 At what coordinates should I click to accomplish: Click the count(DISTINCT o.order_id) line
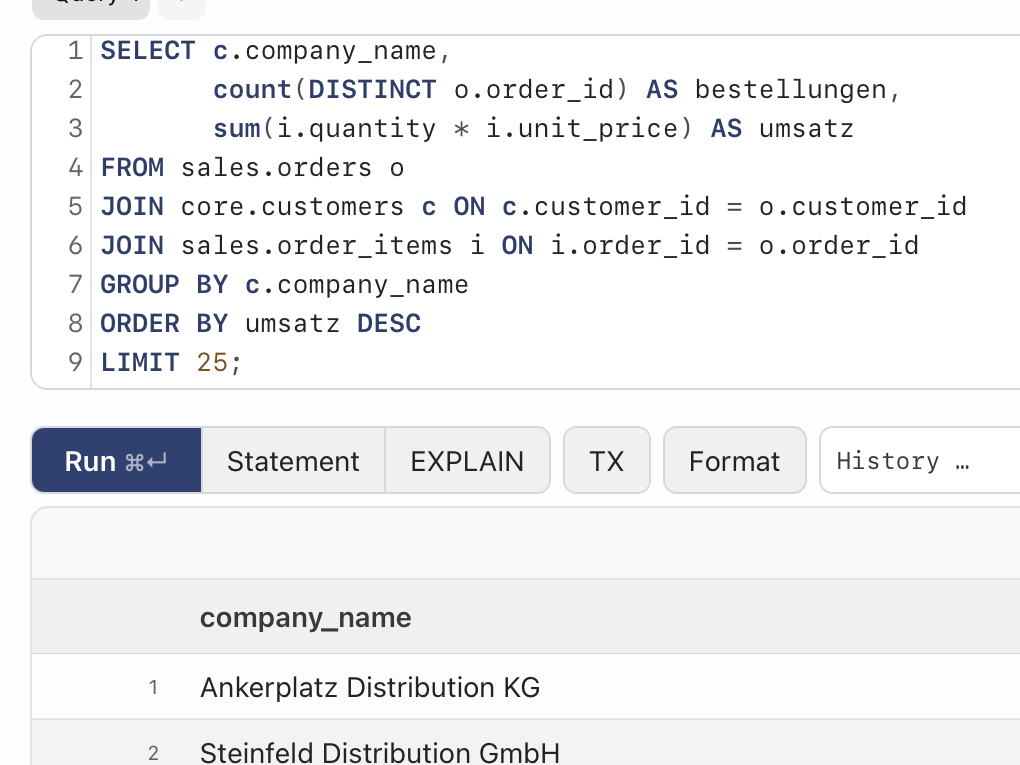click(557, 89)
